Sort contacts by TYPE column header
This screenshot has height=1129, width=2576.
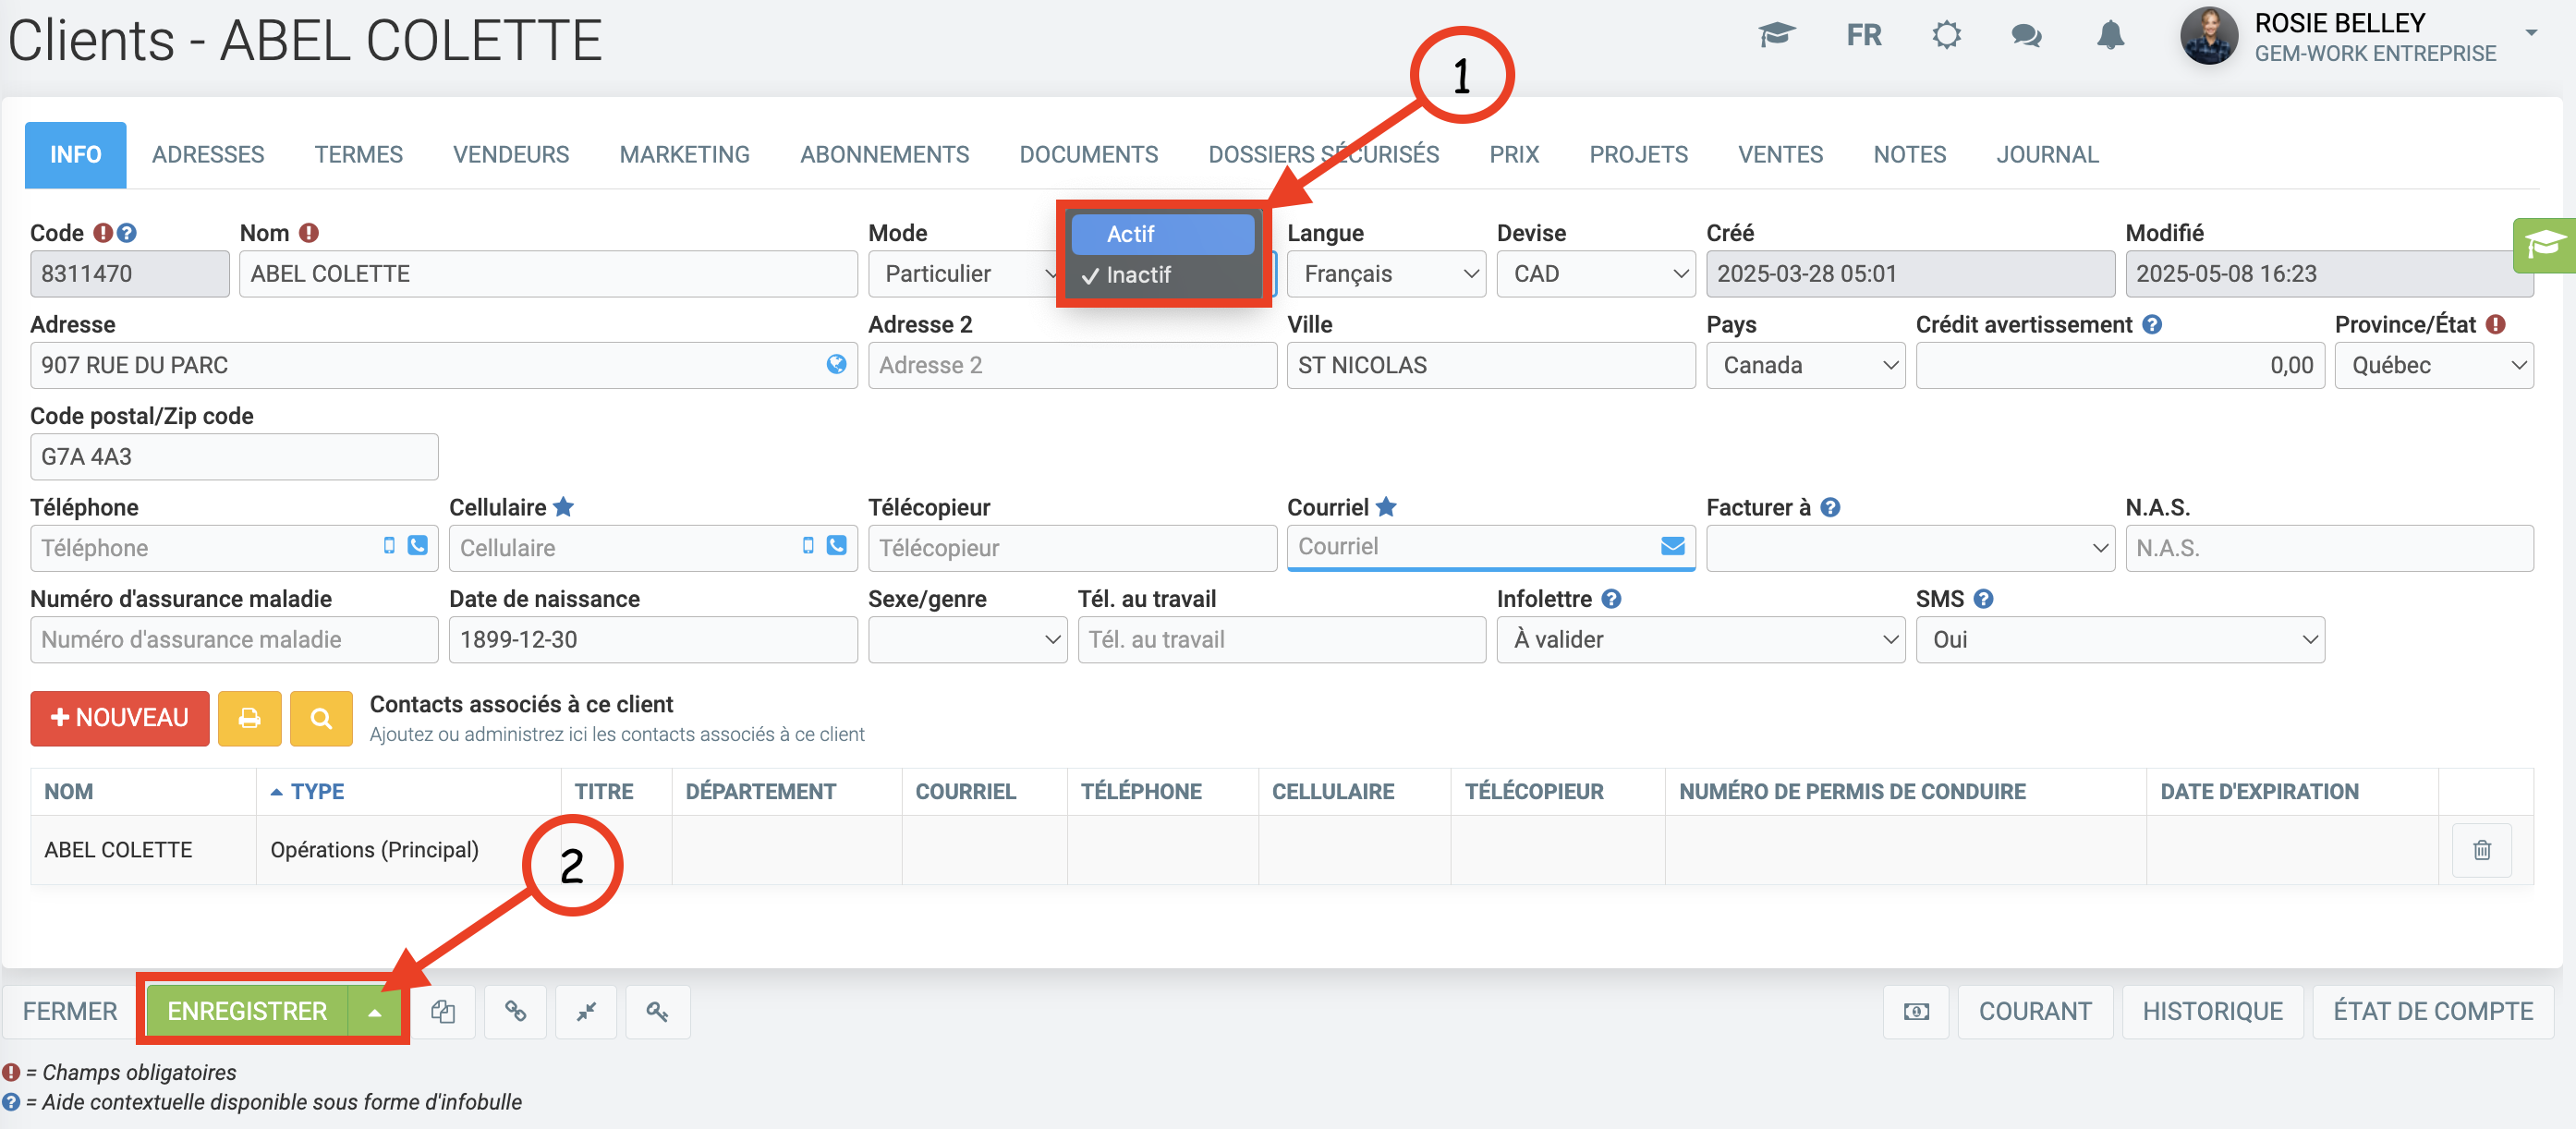[317, 792]
